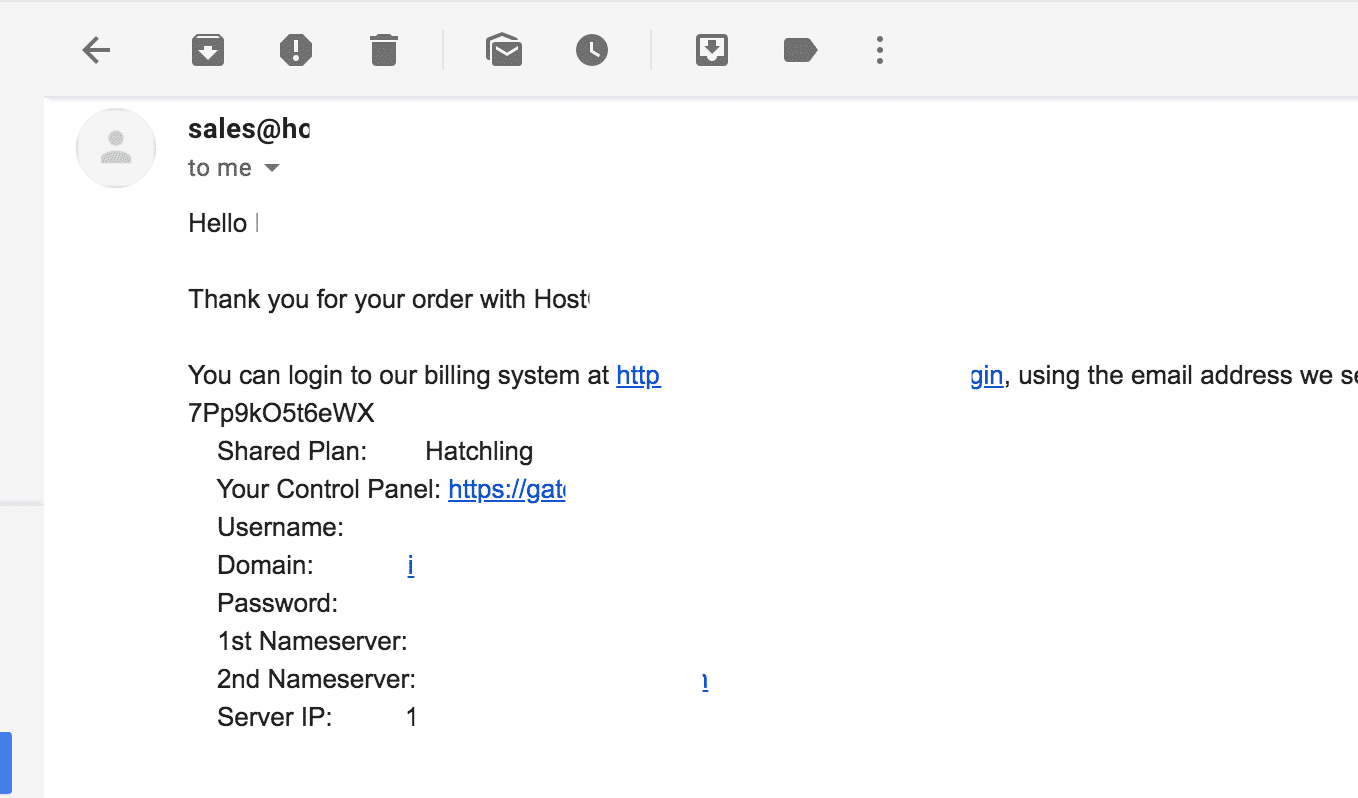Viewport: 1358px width, 798px height.
Task: Open the billing system http link
Action: pos(639,375)
